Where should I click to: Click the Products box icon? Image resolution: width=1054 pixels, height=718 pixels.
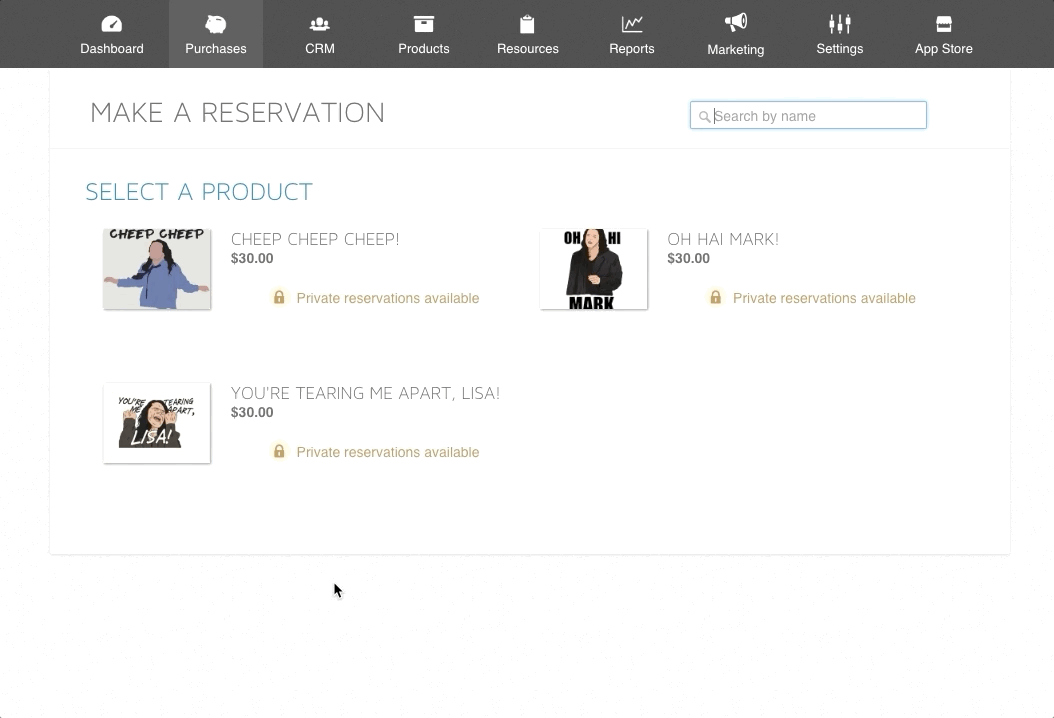423,24
